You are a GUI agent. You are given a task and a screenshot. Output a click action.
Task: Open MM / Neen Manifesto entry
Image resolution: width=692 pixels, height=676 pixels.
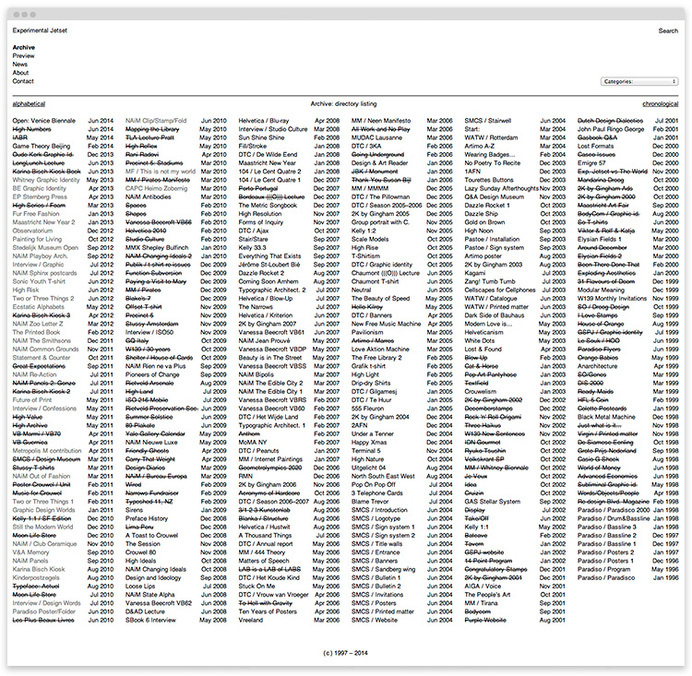point(381,120)
